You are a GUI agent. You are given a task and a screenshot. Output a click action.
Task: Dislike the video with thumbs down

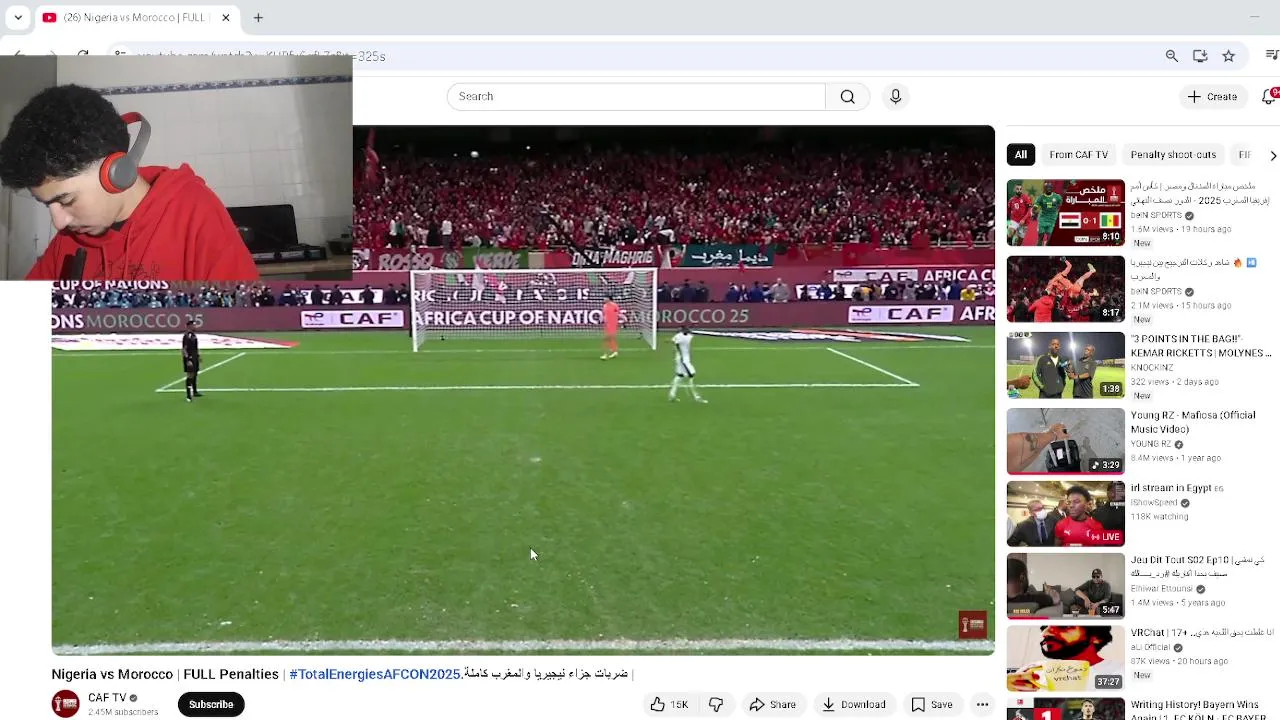point(716,704)
